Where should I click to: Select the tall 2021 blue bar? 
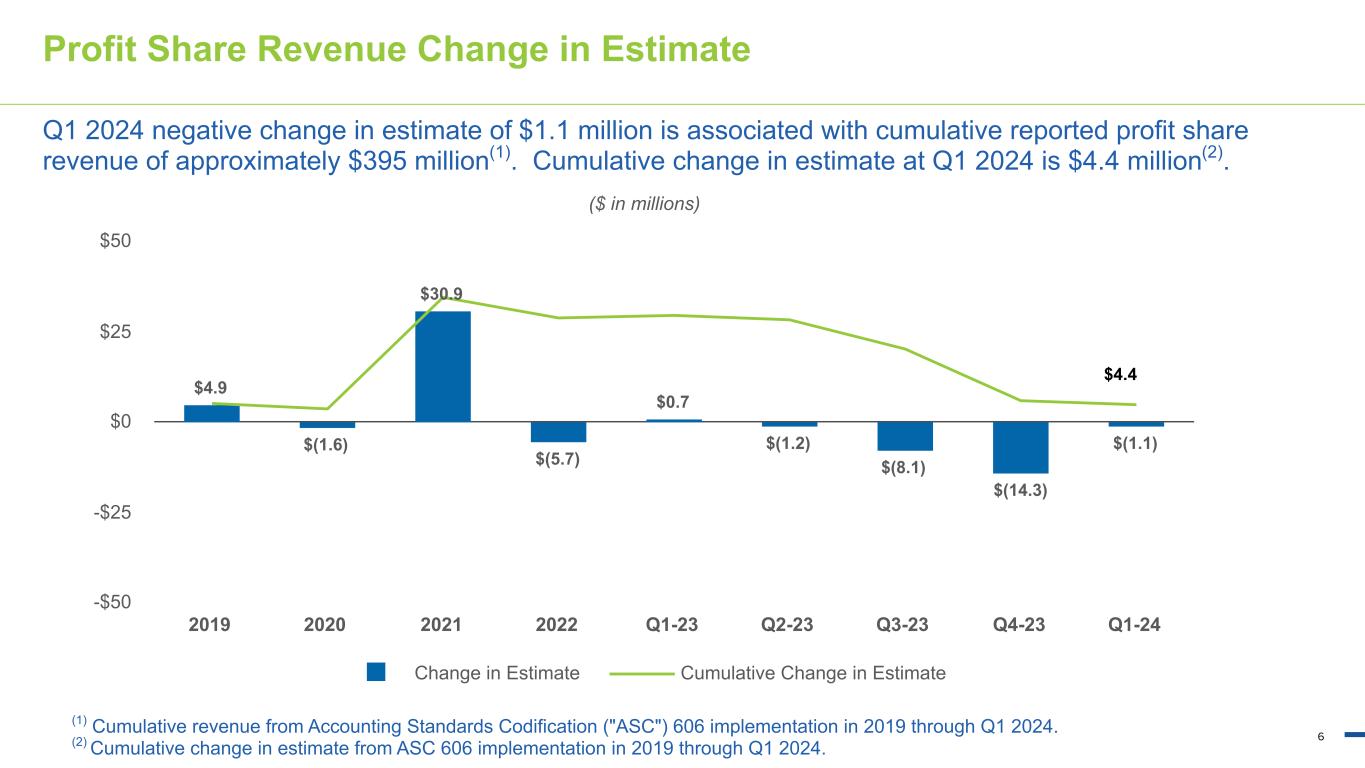(442, 366)
